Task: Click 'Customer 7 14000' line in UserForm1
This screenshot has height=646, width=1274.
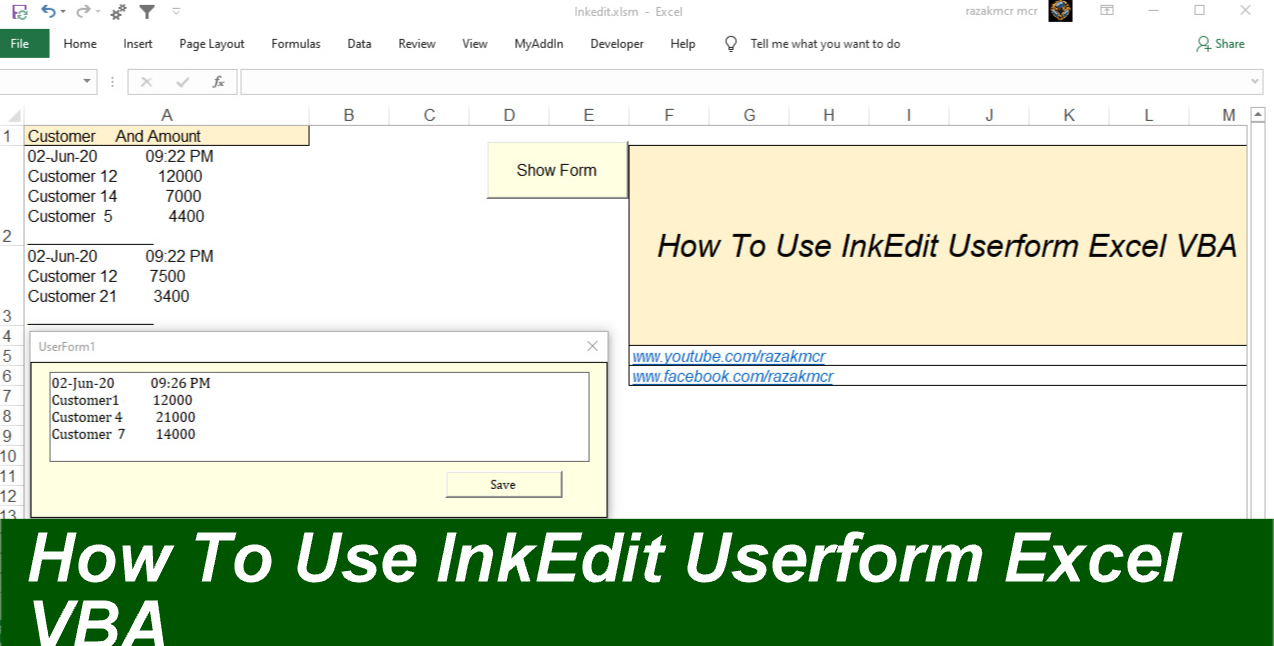Action: (124, 434)
